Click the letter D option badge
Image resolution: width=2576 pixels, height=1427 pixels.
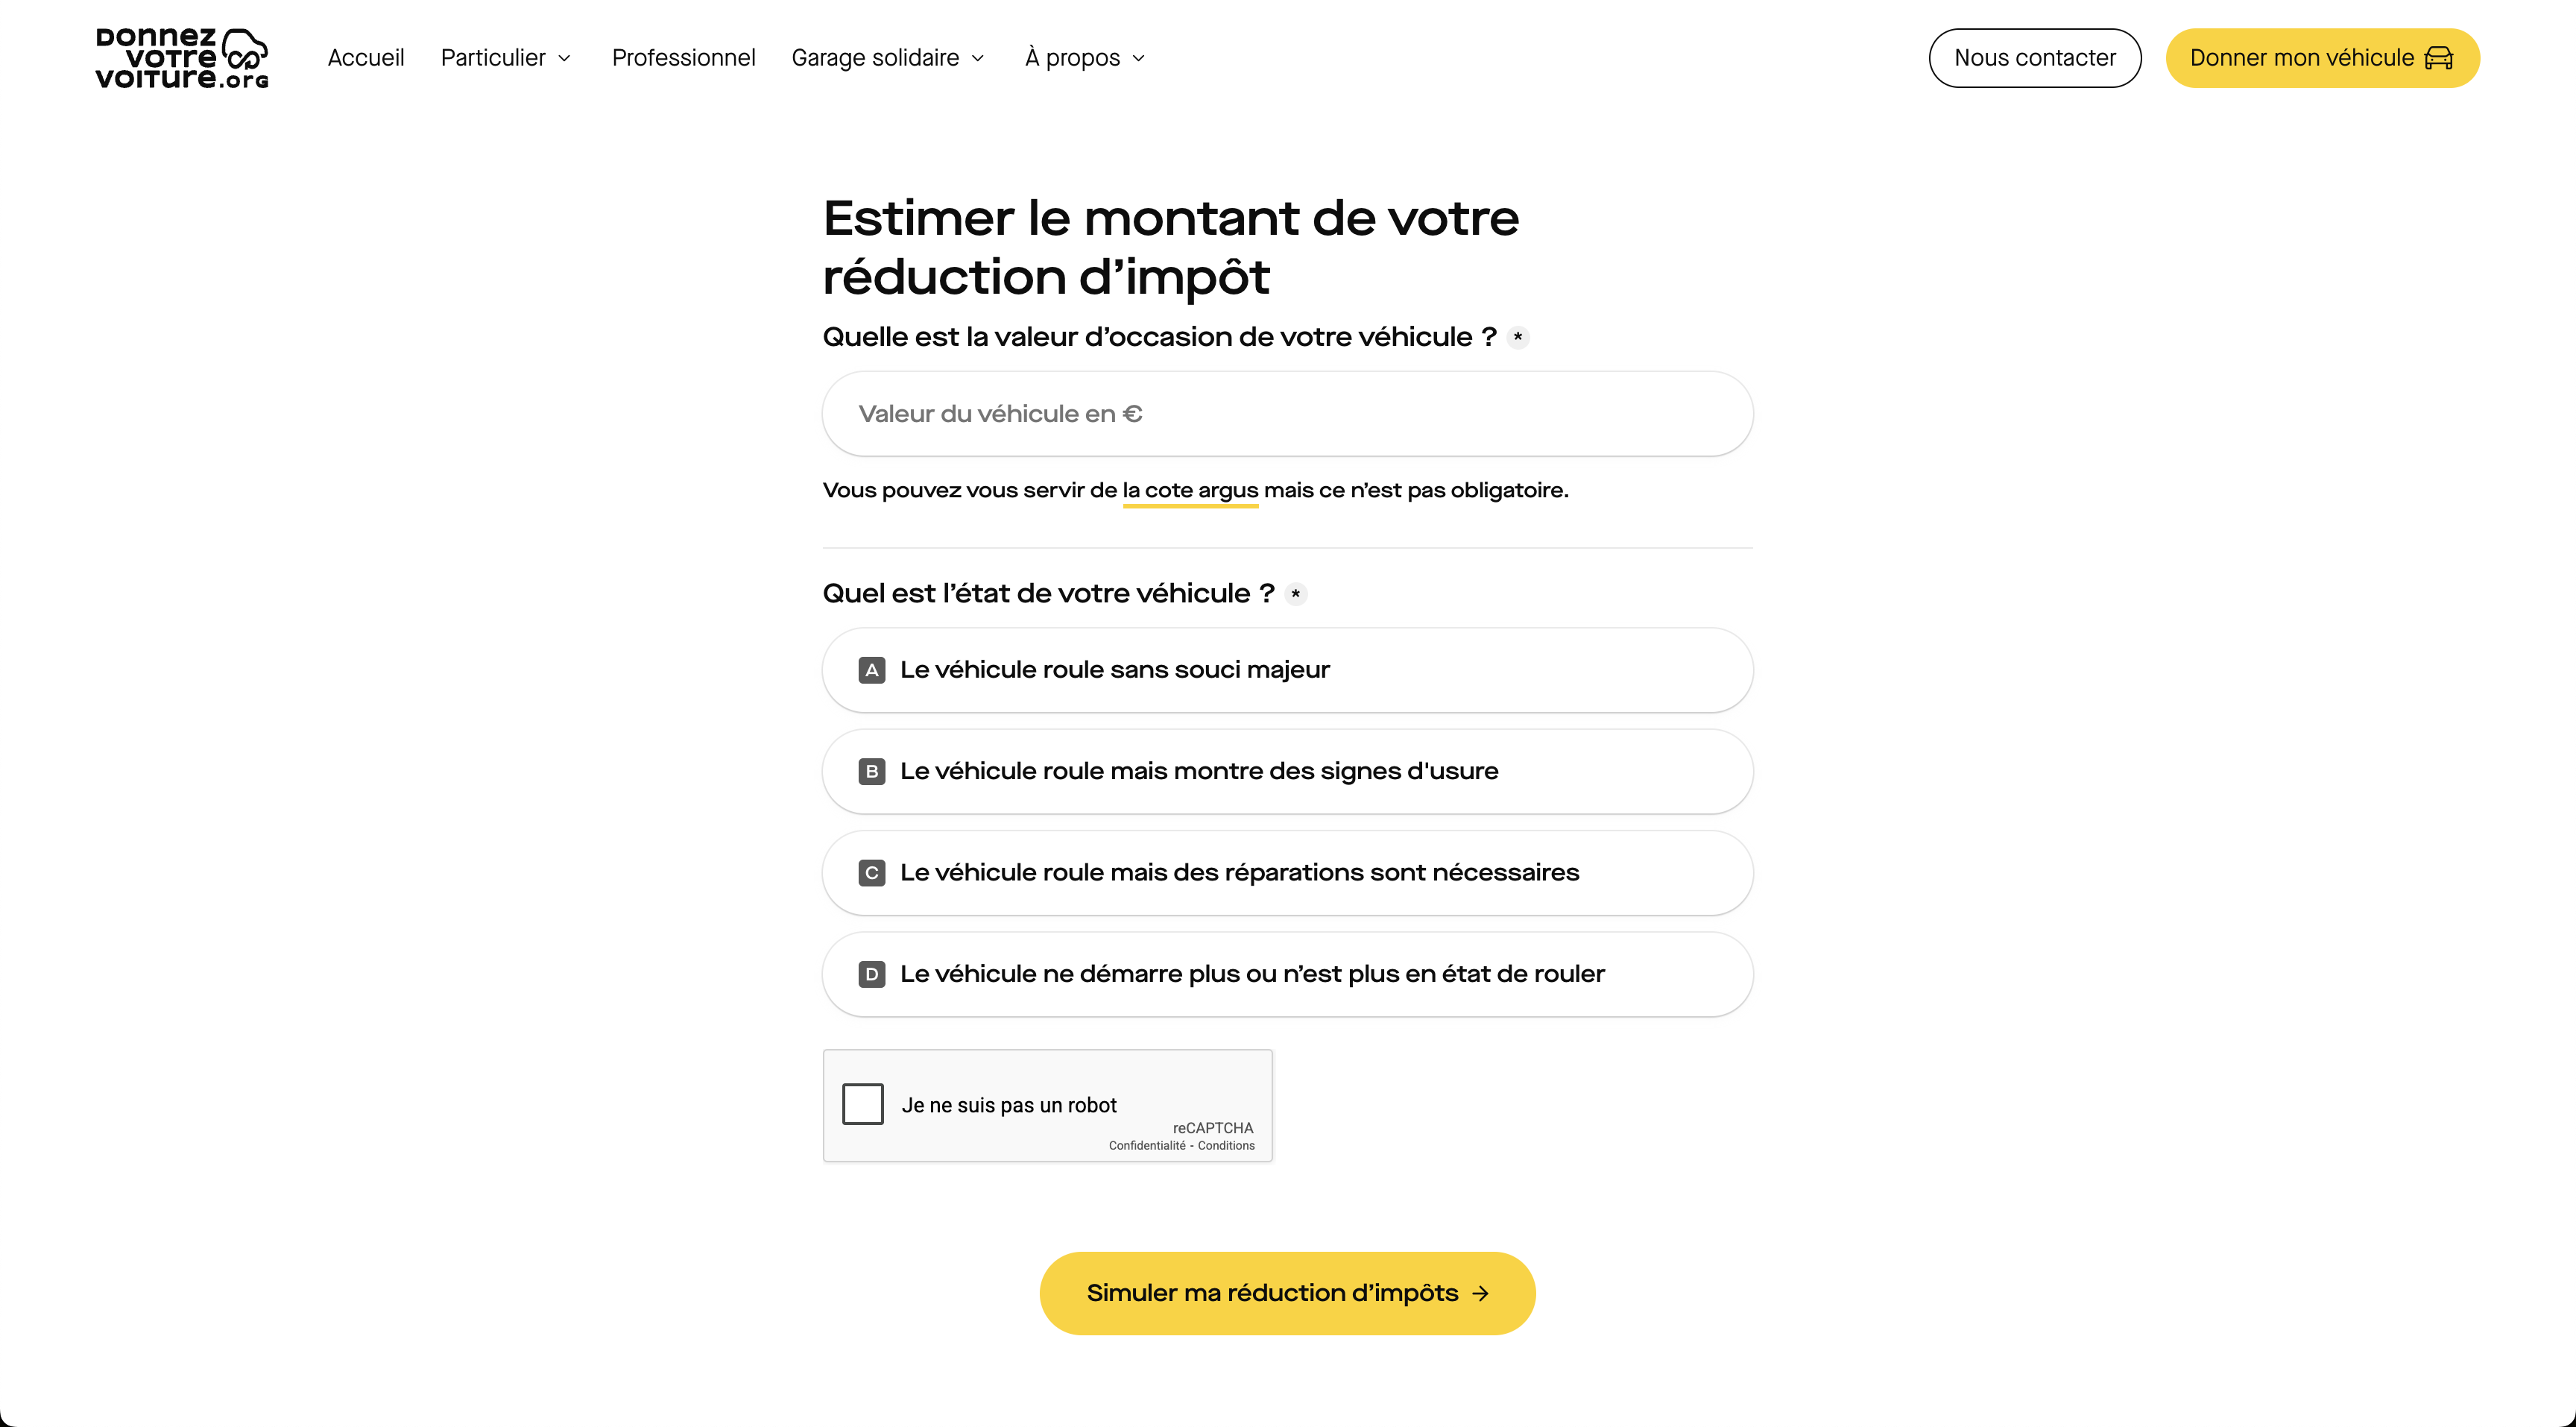coord(871,974)
